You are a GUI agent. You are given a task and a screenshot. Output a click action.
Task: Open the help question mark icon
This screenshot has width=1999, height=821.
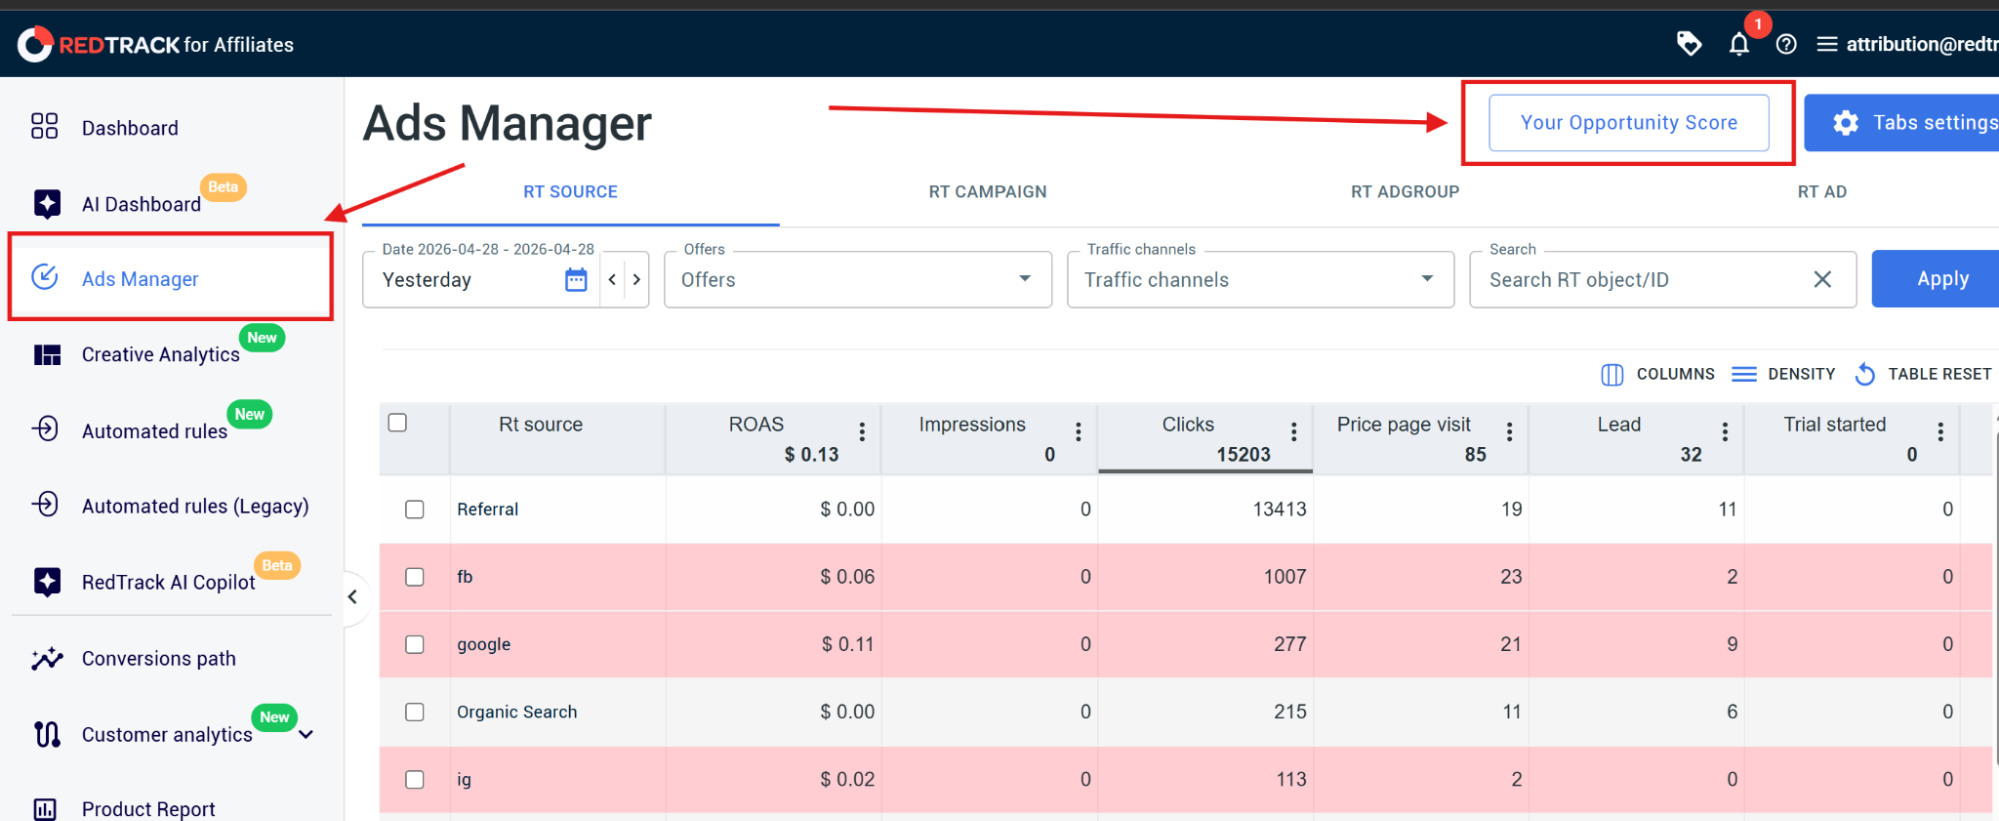pos(1786,44)
